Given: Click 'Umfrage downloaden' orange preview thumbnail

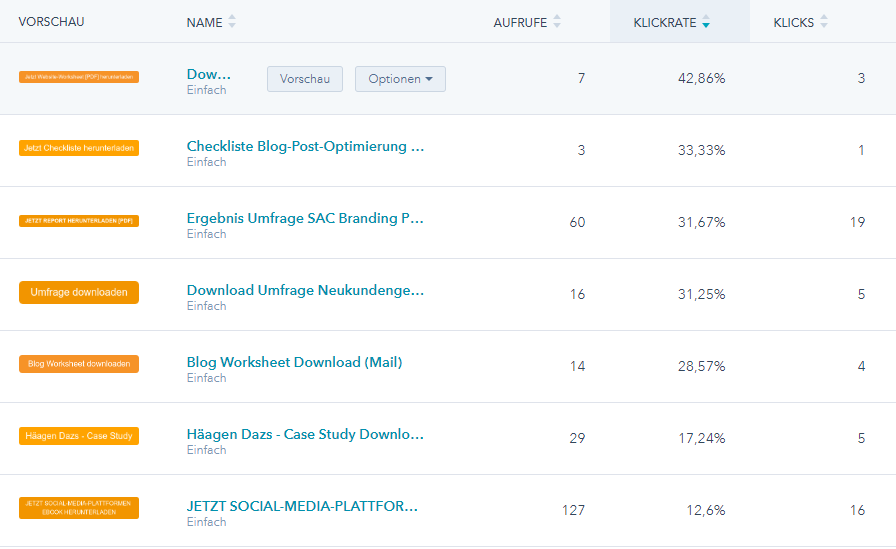Looking at the screenshot, I should click(x=79, y=292).
